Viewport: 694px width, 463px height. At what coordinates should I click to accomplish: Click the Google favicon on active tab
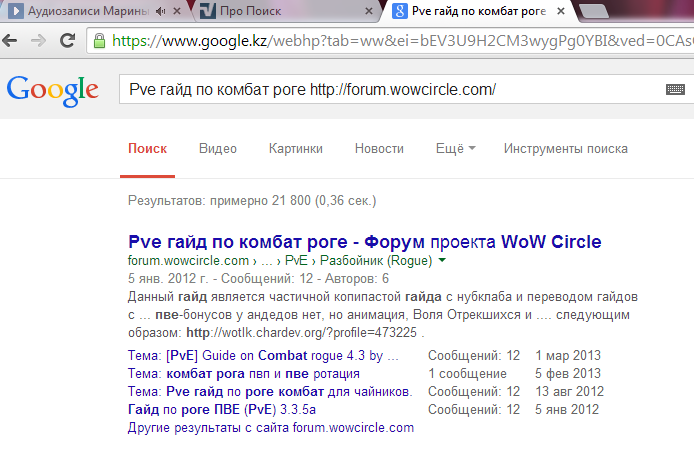click(399, 11)
